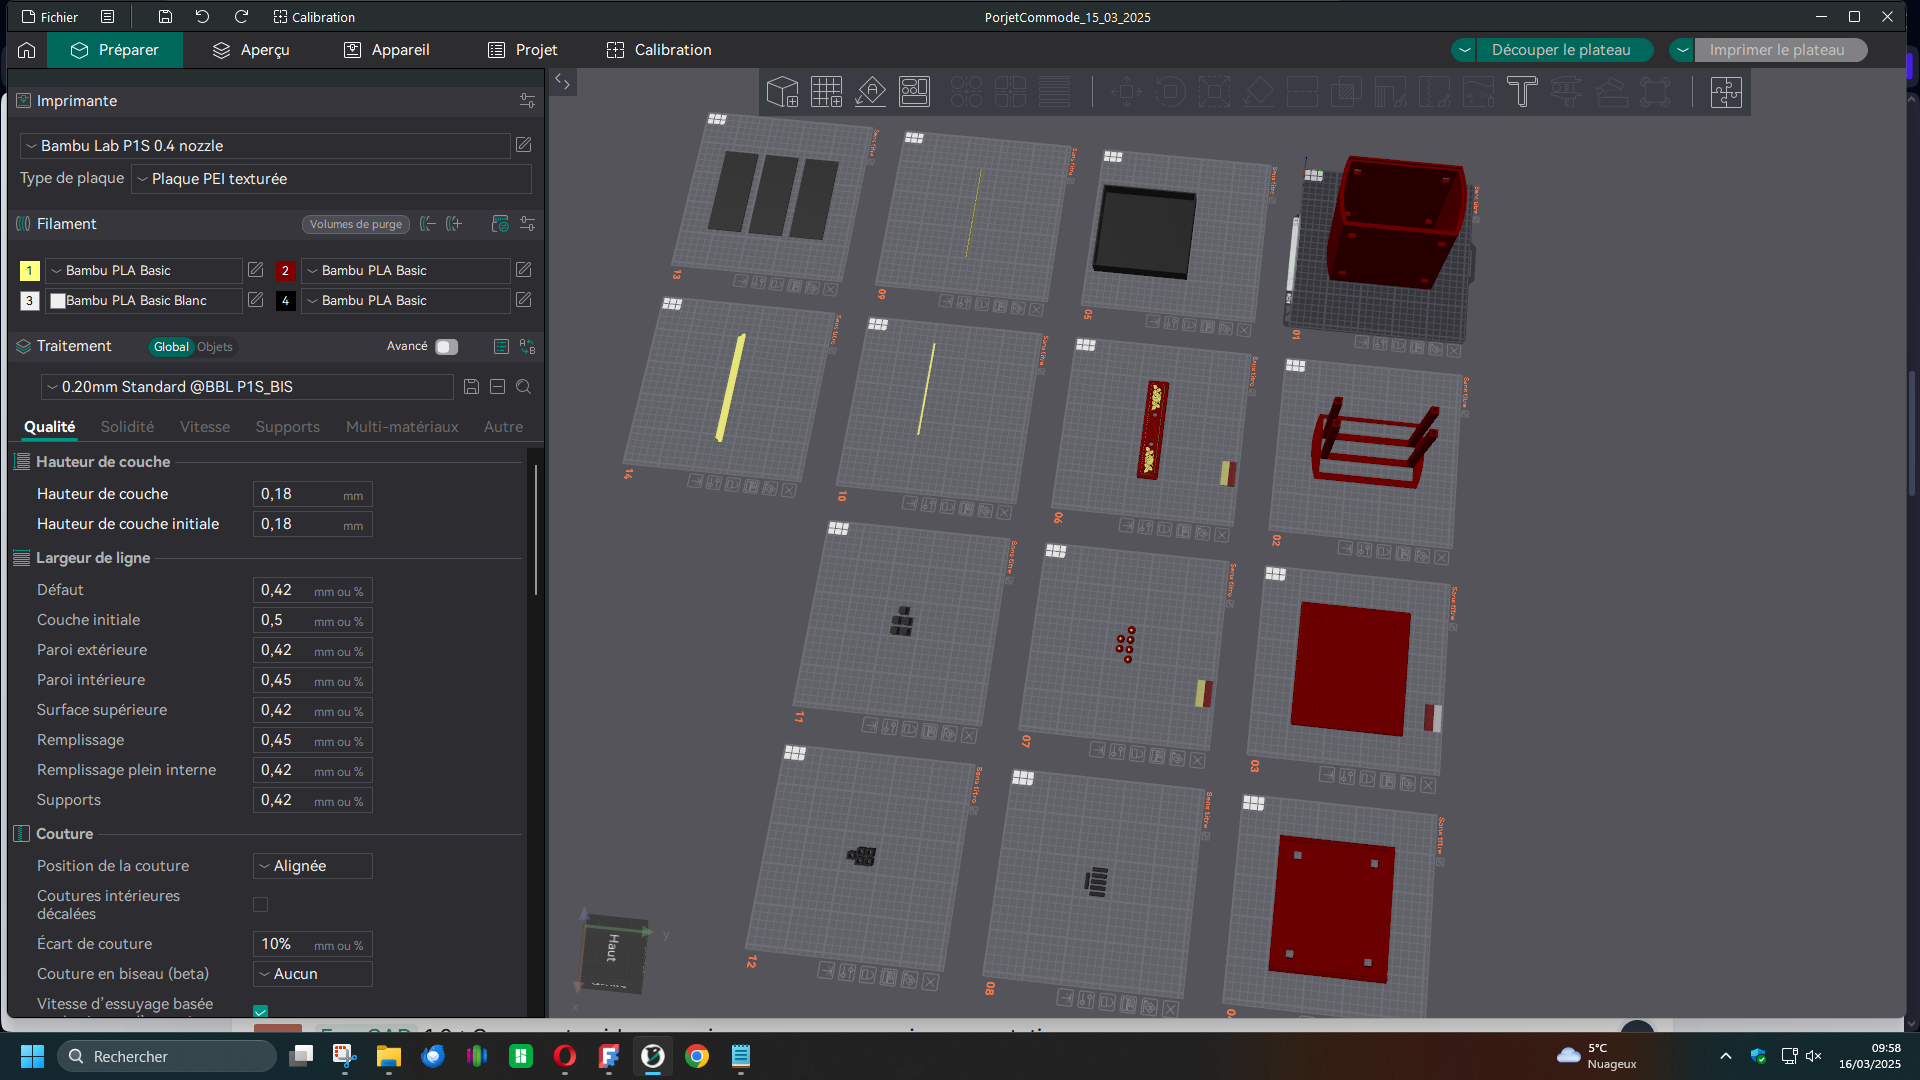Open the Position de la couture dropdown
The image size is (1920, 1080).
click(x=312, y=866)
